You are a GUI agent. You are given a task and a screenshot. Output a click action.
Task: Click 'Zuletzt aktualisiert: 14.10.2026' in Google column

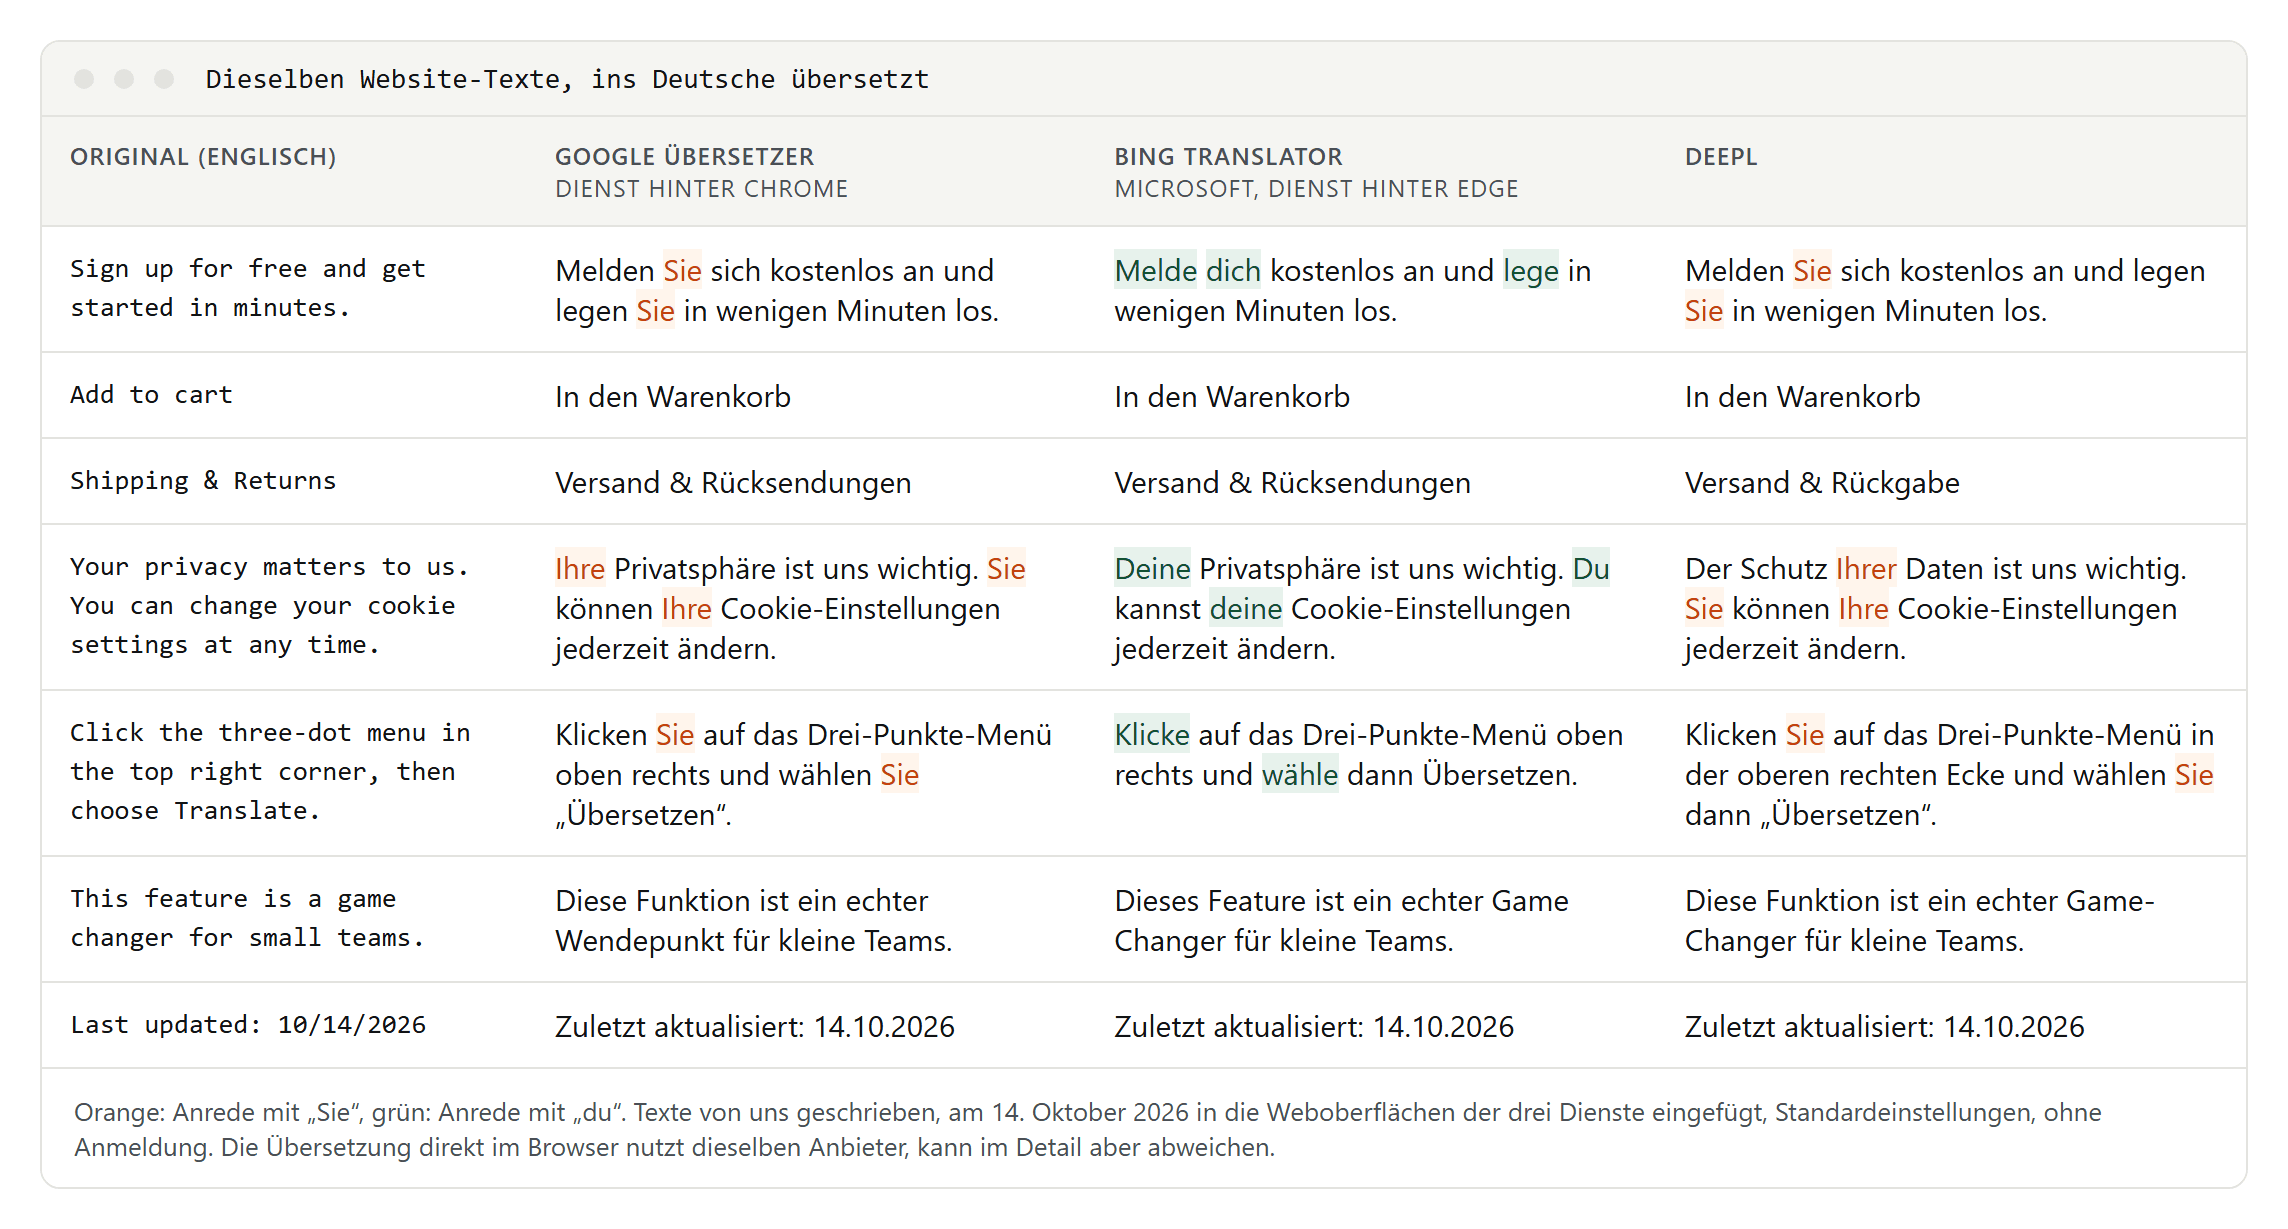[754, 1027]
